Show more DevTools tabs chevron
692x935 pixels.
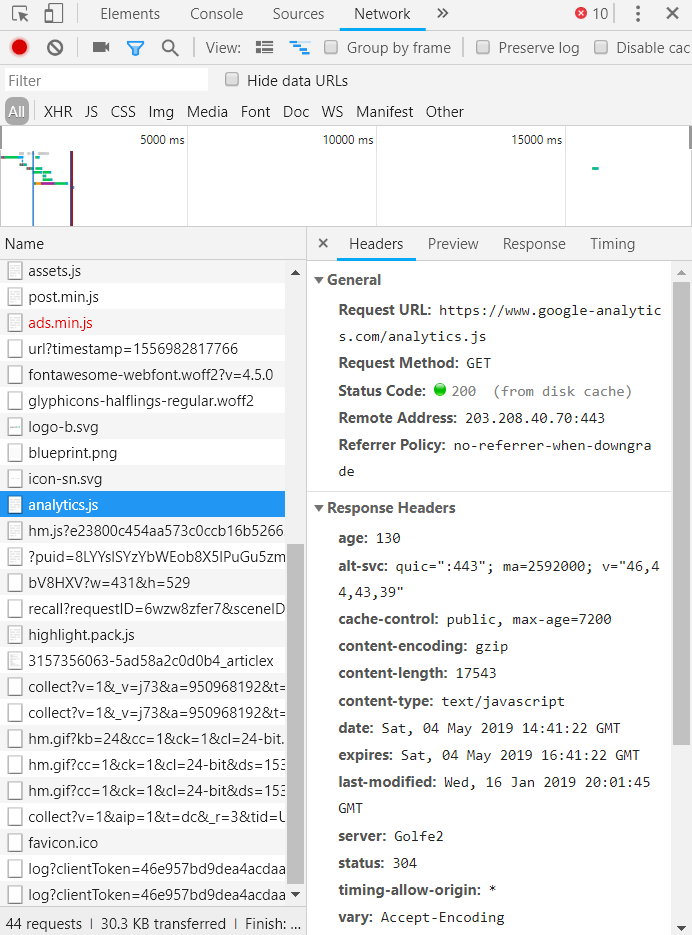(443, 14)
